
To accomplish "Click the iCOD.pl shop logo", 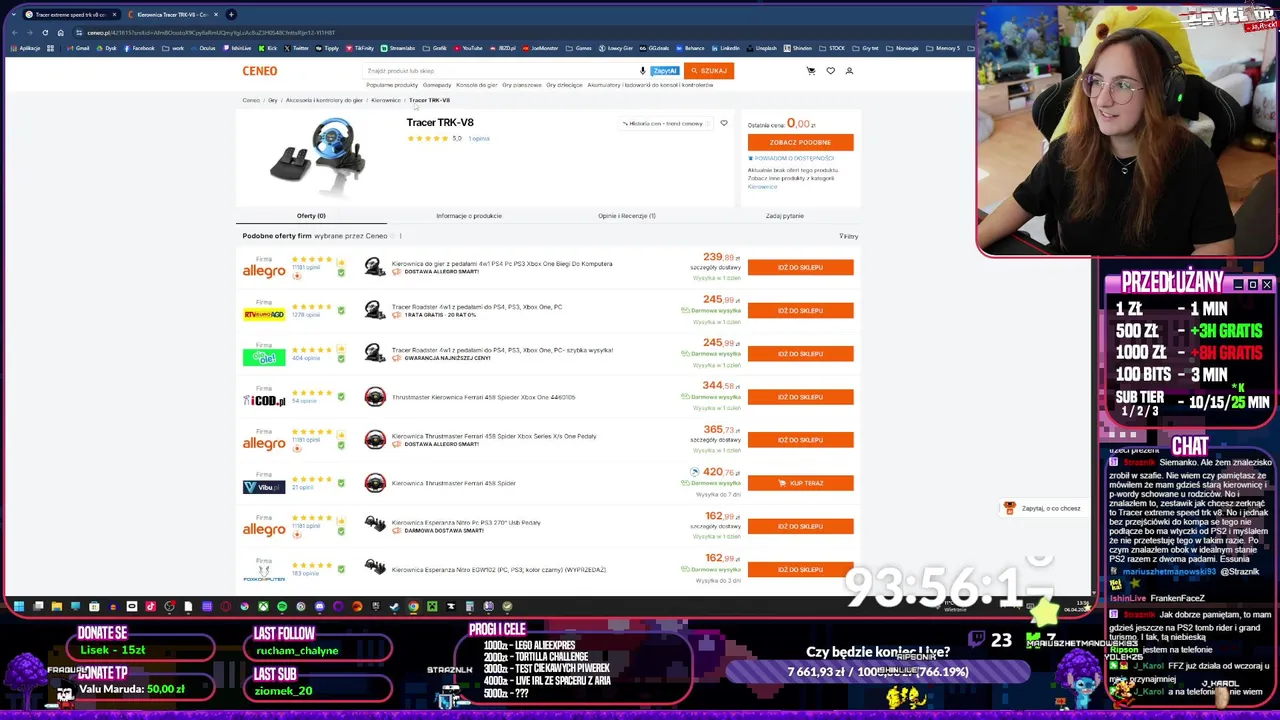I will [x=264, y=401].
